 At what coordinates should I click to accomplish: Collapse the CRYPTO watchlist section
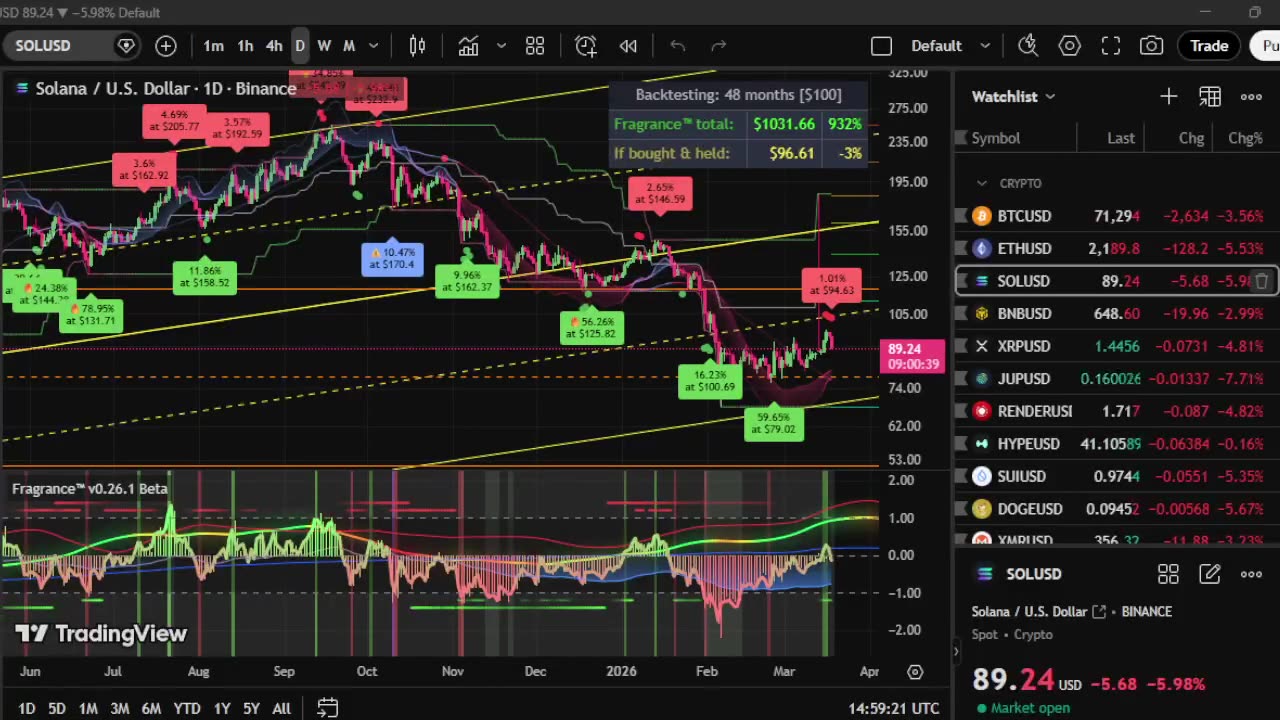point(982,183)
